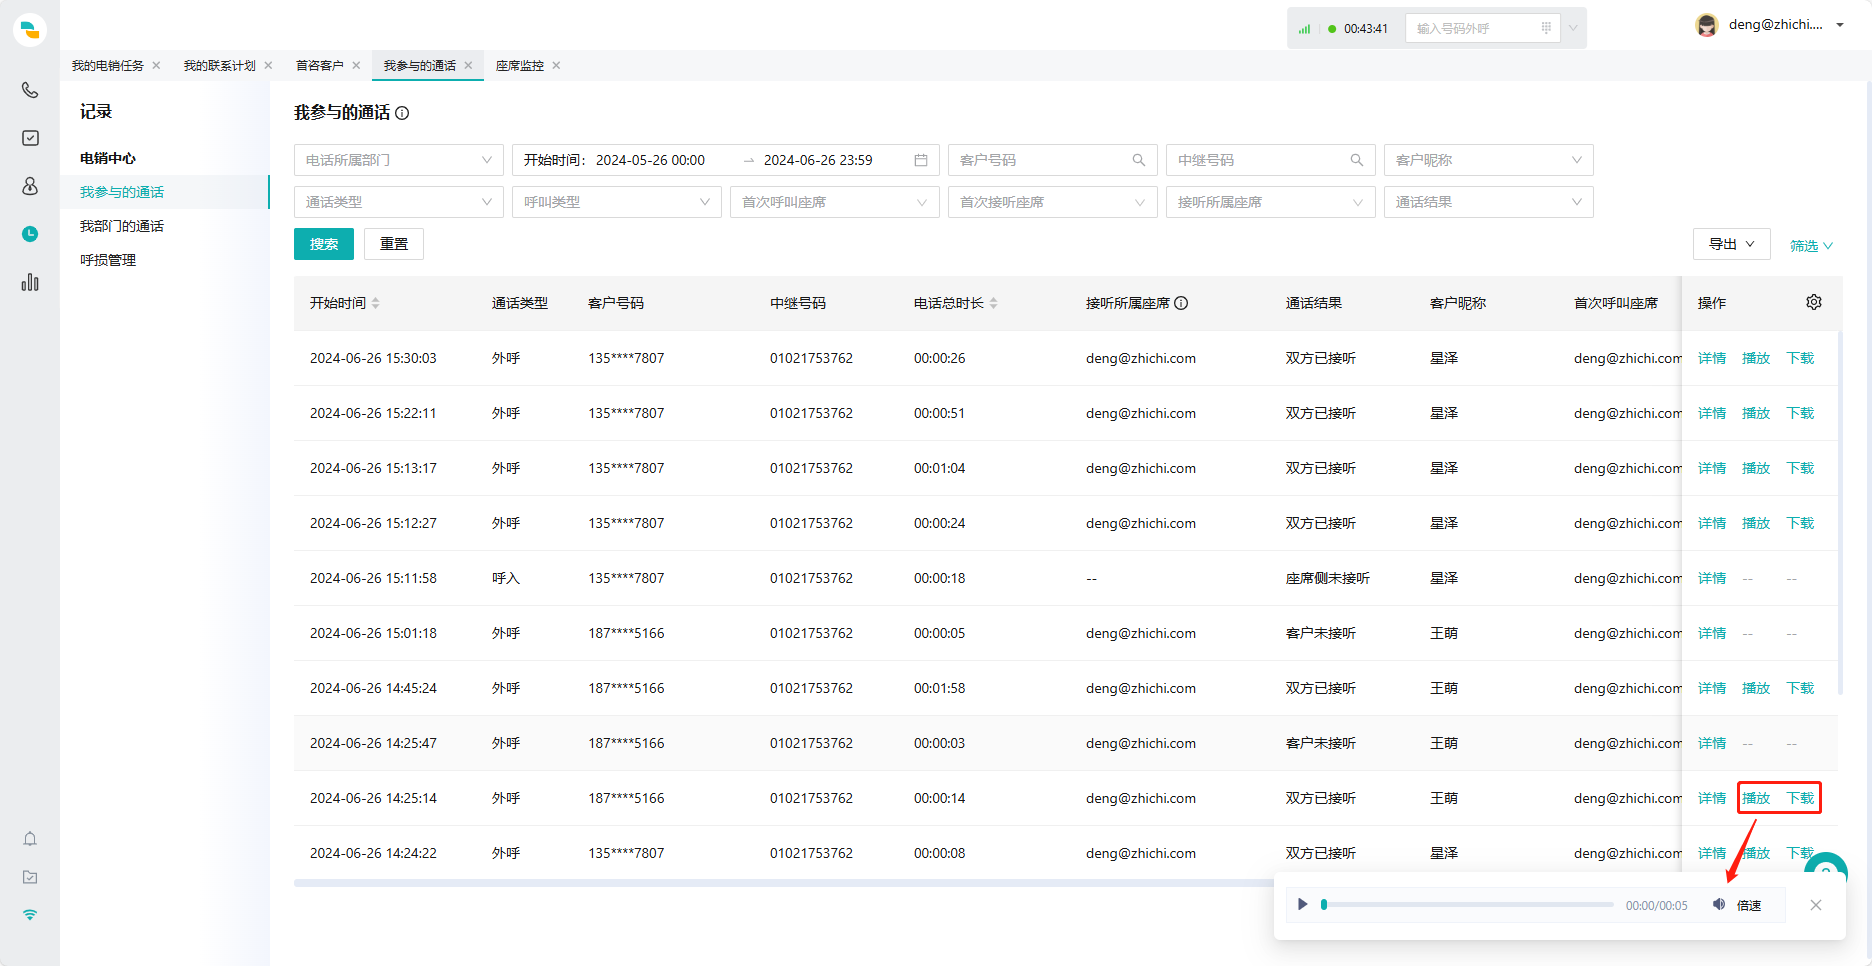This screenshot has width=1872, height=966.
Task: Close the 座席监控 tab
Action: pyautogui.click(x=556, y=66)
